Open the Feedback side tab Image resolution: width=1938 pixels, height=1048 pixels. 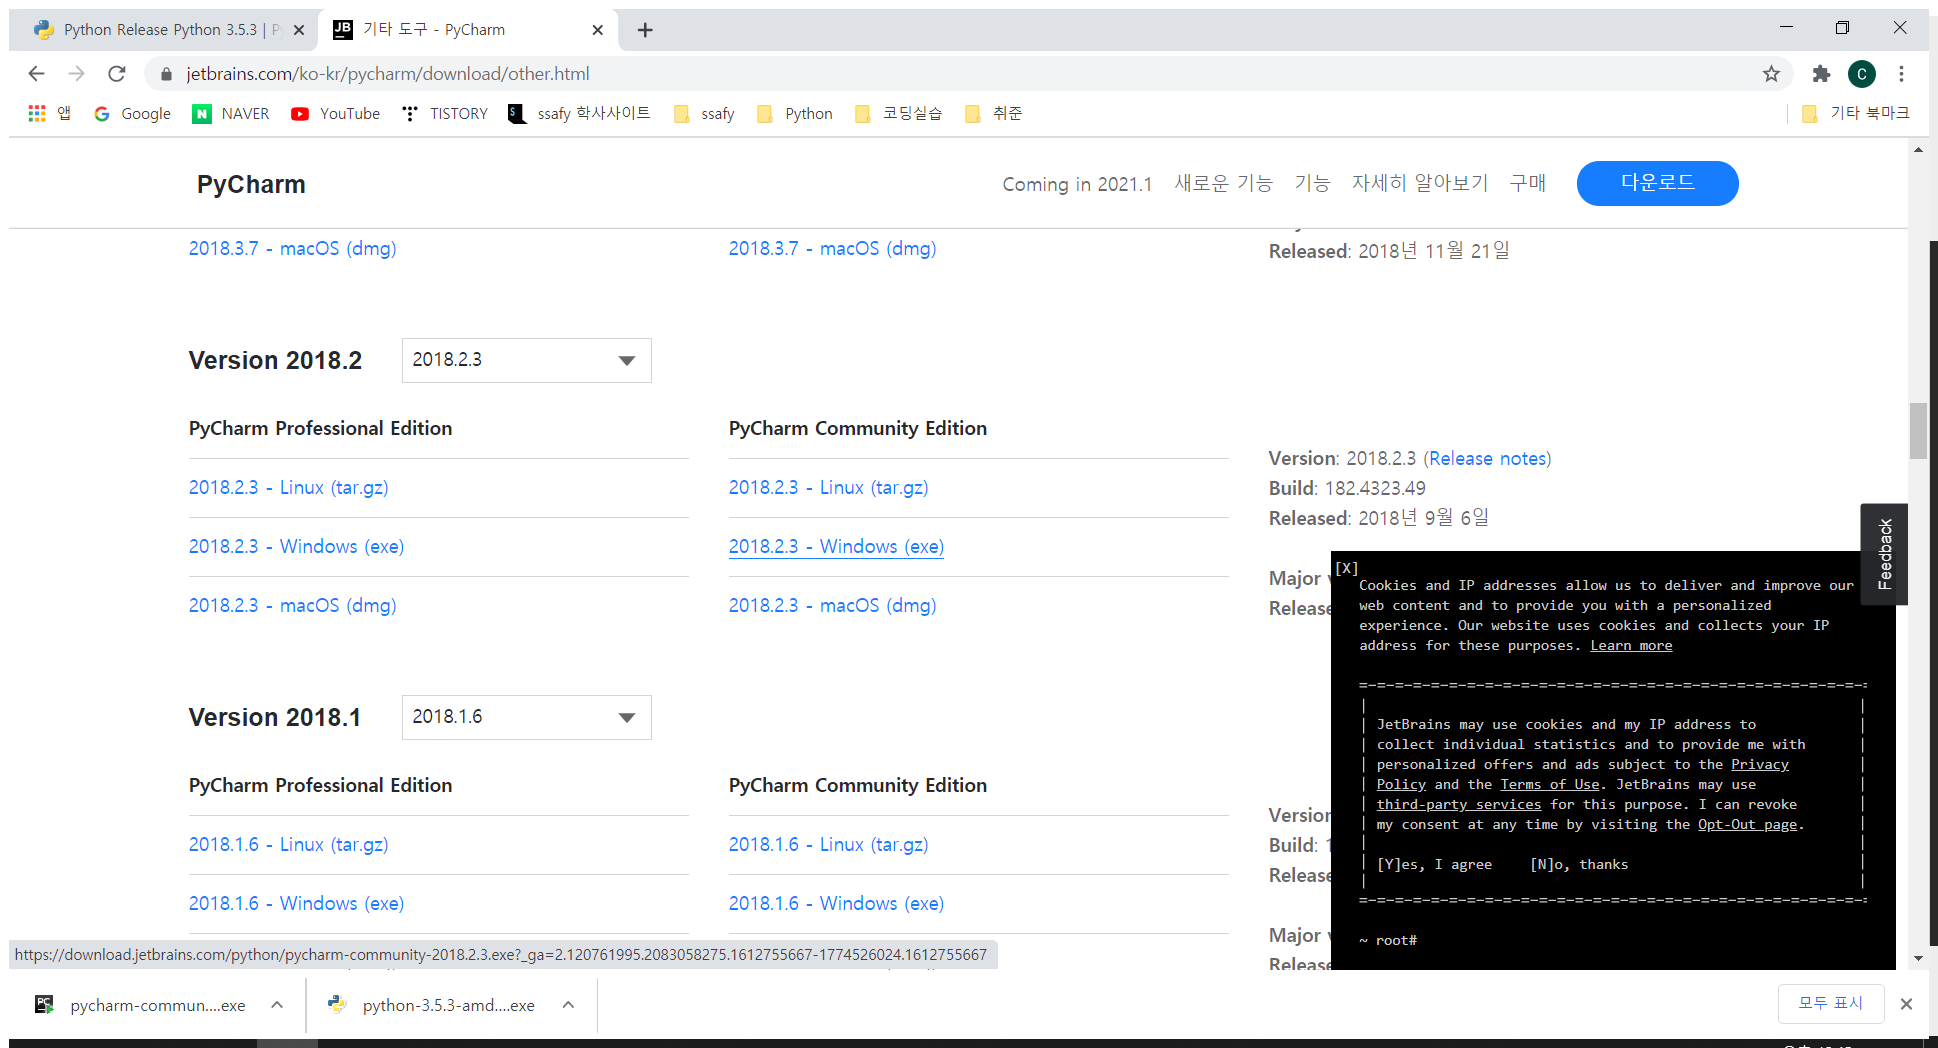1884,554
